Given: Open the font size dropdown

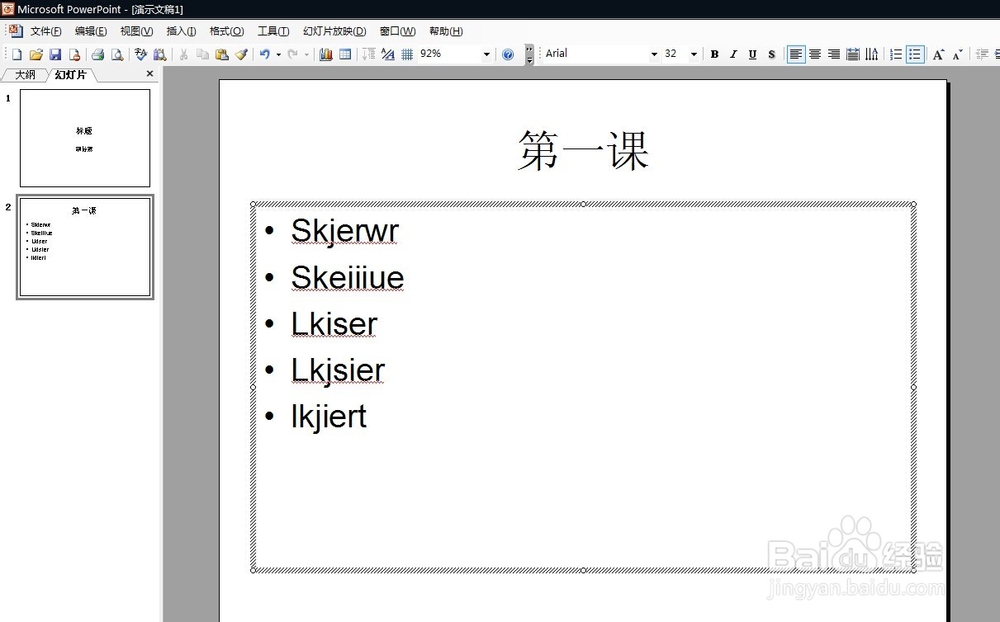Looking at the screenshot, I should [694, 54].
